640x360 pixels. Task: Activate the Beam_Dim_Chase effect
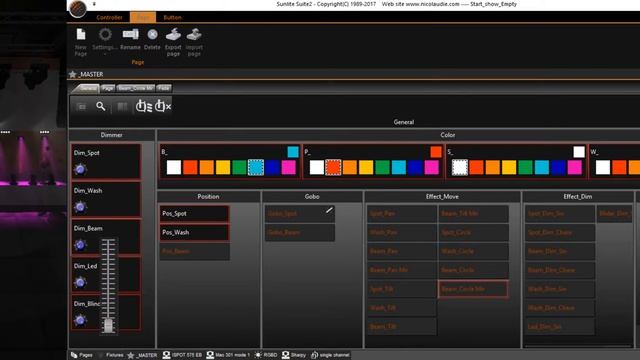(x=560, y=270)
